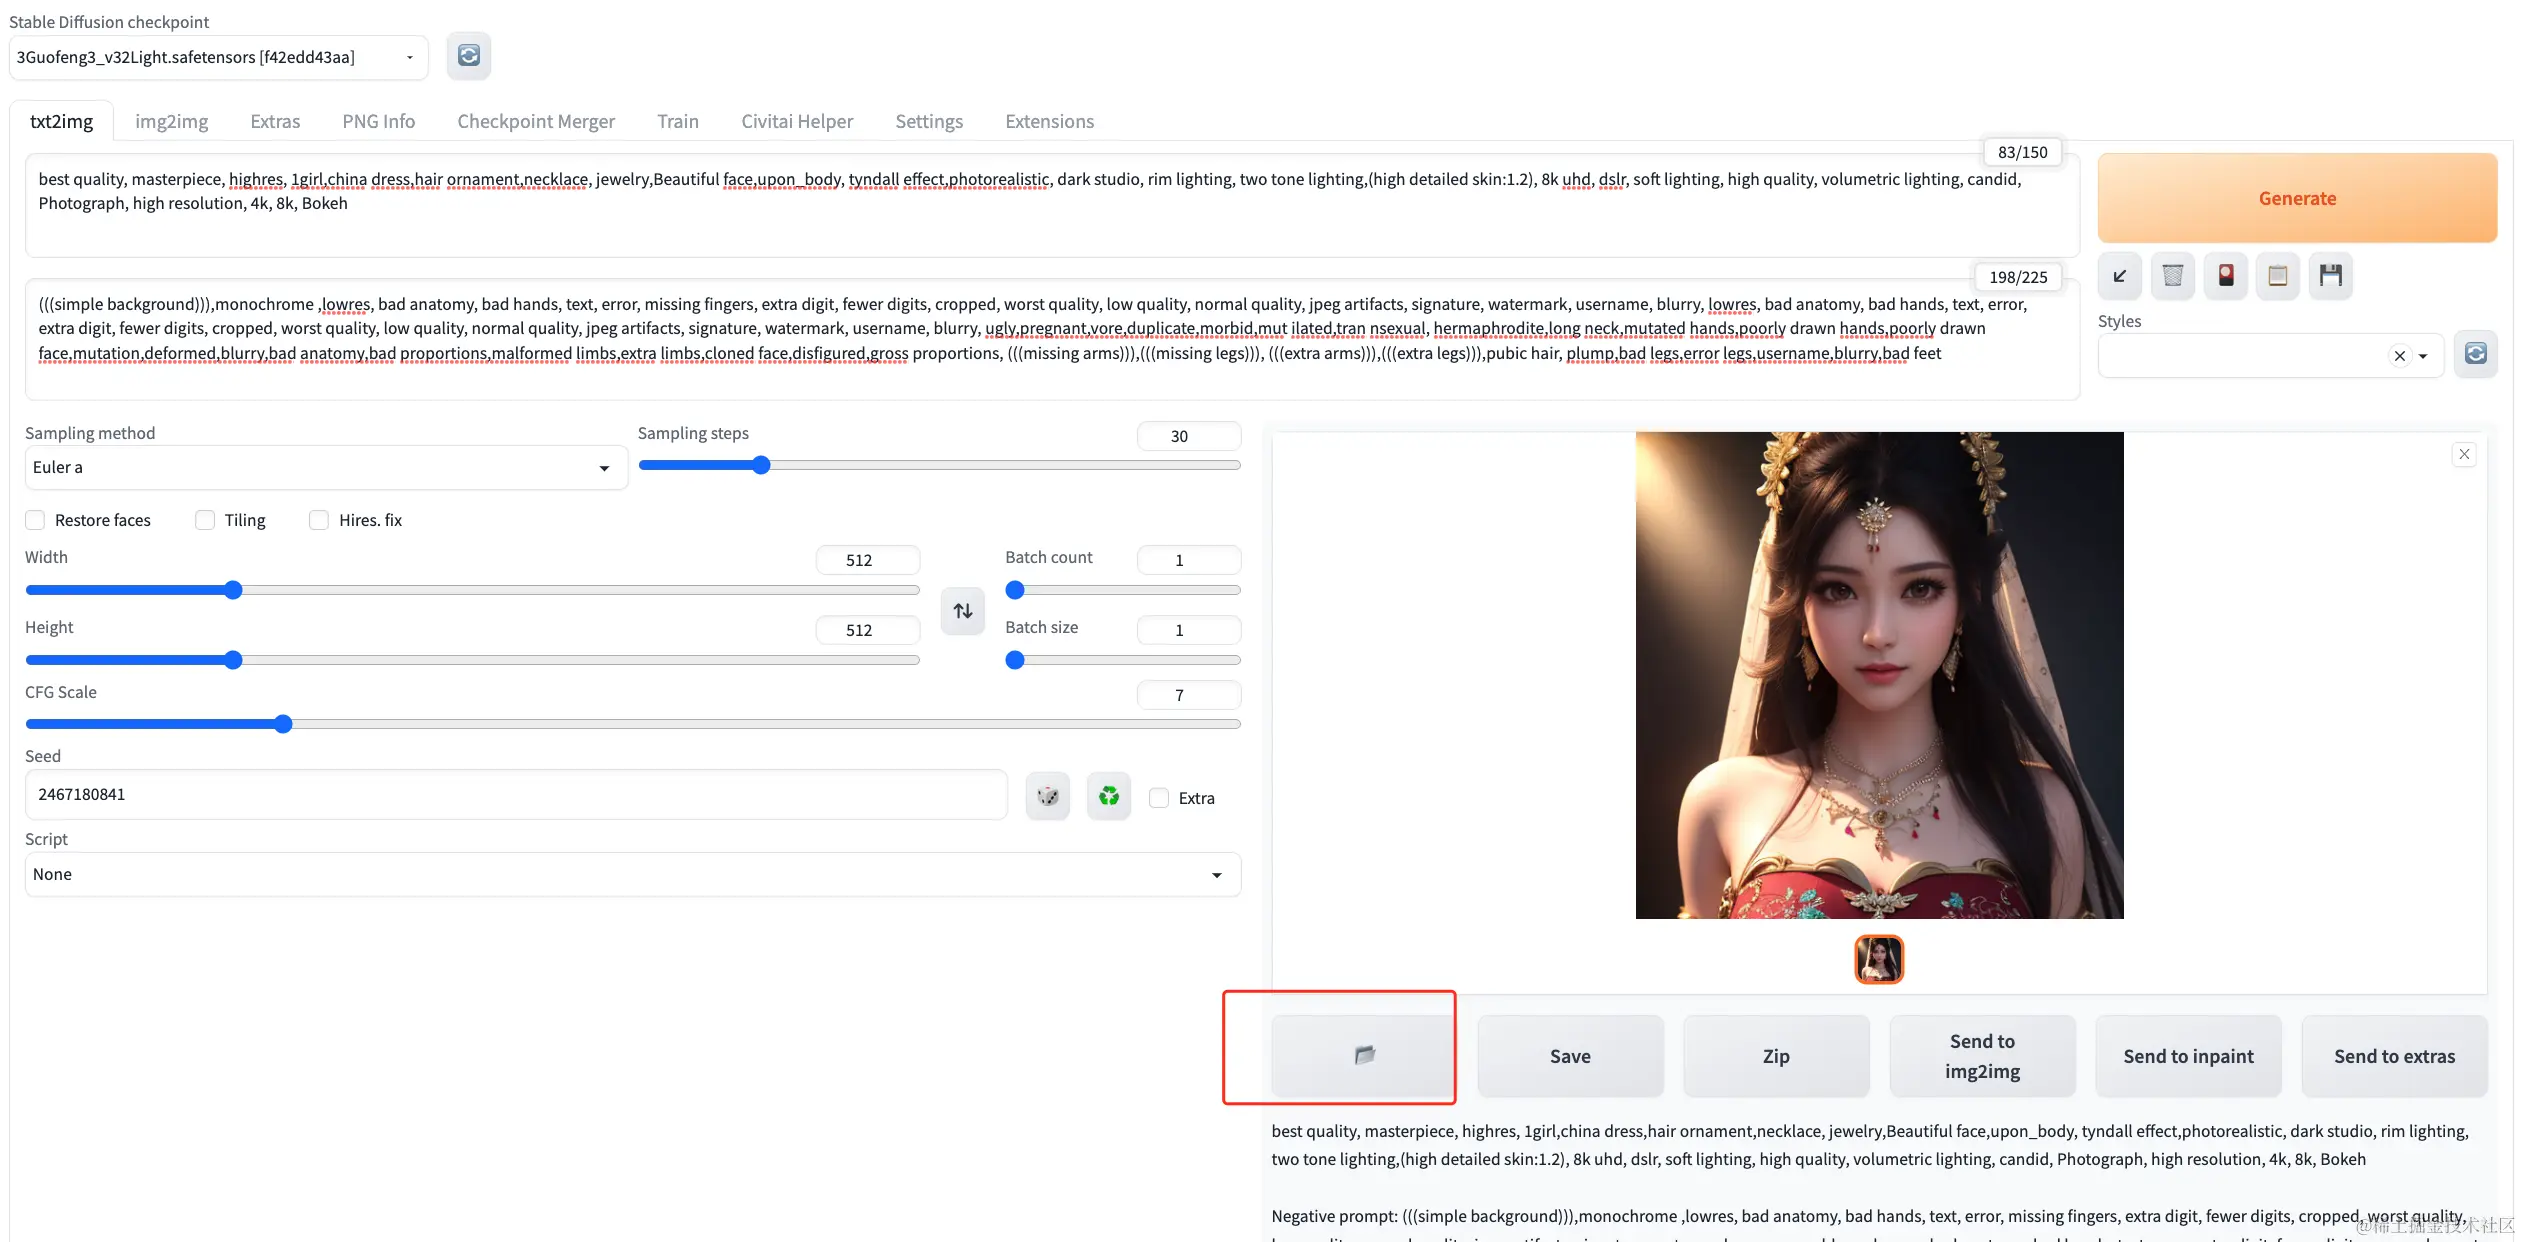2522x1242 pixels.
Task: Click the red card extra-networks icon
Action: pyautogui.click(x=2225, y=276)
